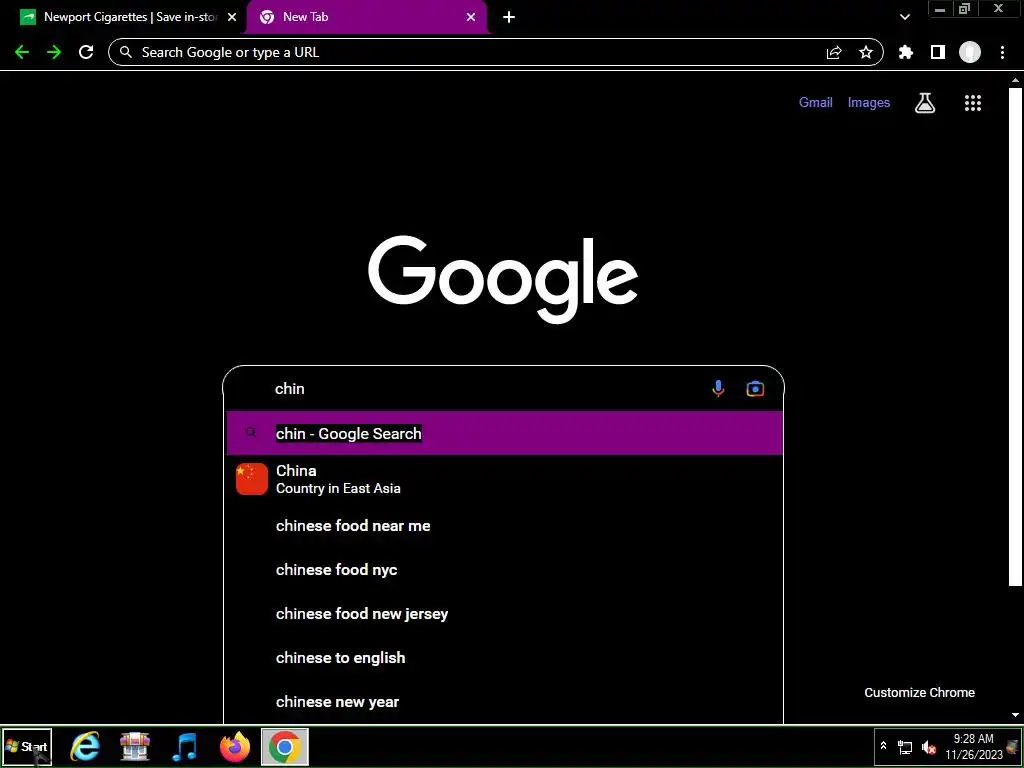Launch Internet Explorer from the taskbar
This screenshot has width=1024, height=768.
85,746
